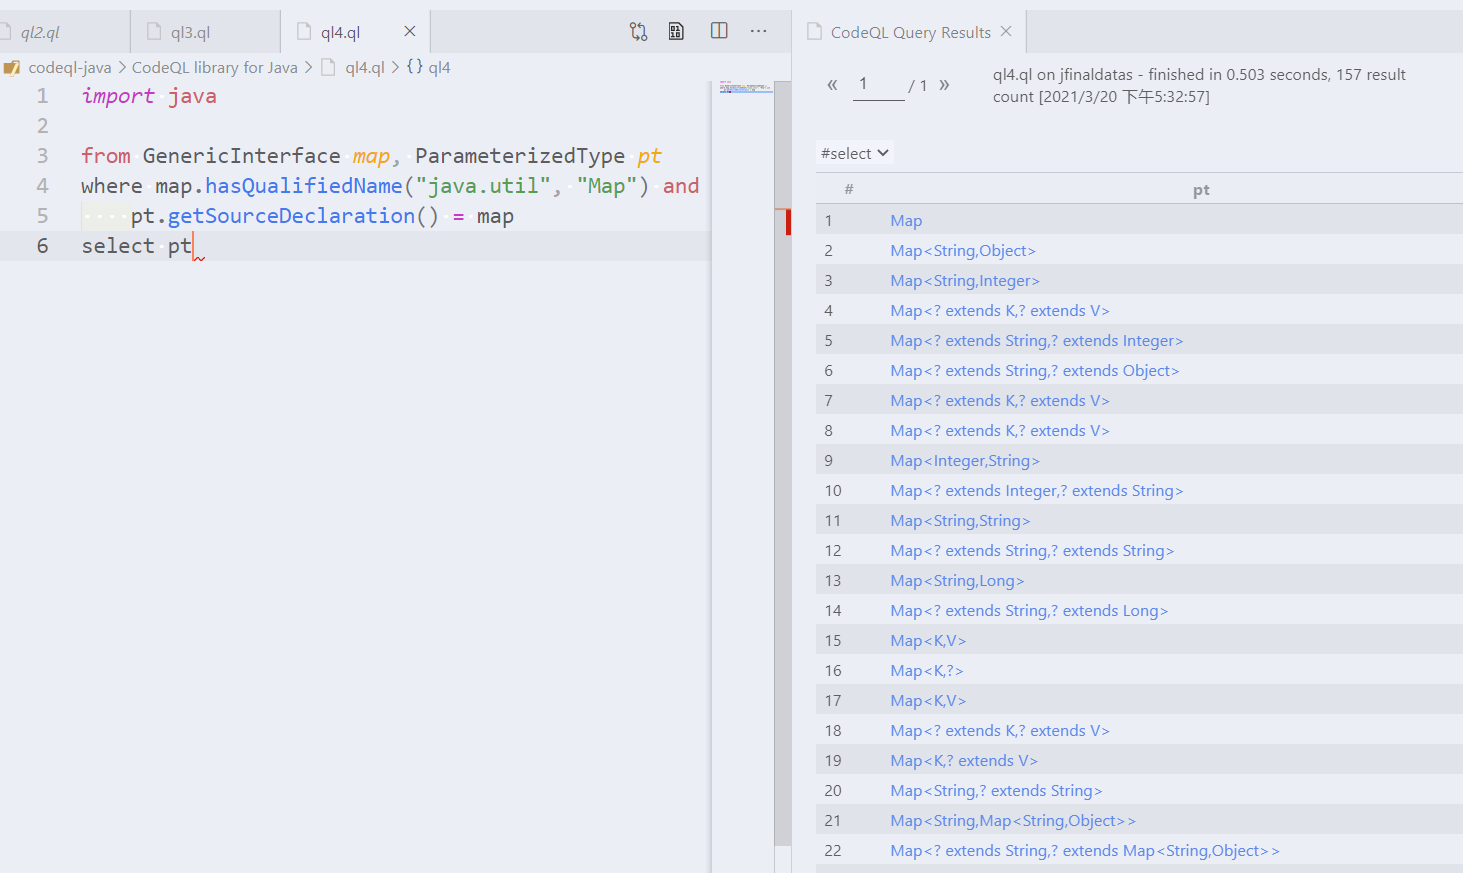Click the ql4 symbol breadcrumb
1463x873 pixels.
click(429, 67)
